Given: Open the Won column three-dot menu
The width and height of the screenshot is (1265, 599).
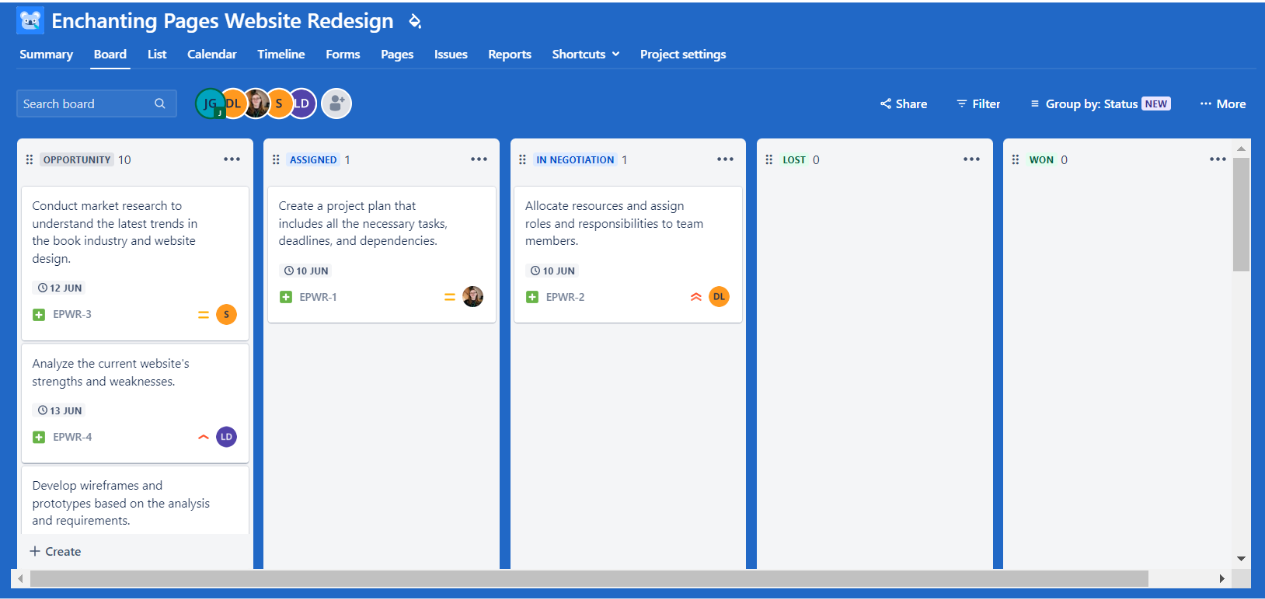Looking at the screenshot, I should tap(1218, 159).
